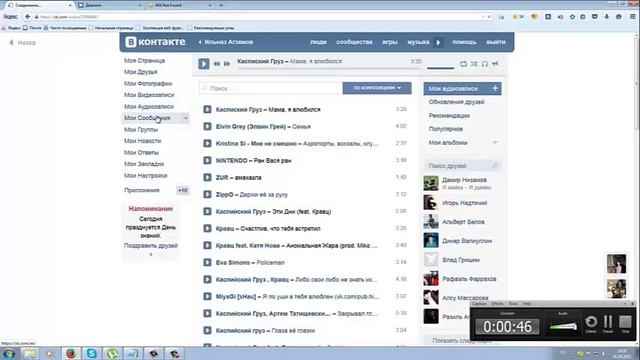Click the browser back arrow button
The image size is (640, 360).
(28, 17)
